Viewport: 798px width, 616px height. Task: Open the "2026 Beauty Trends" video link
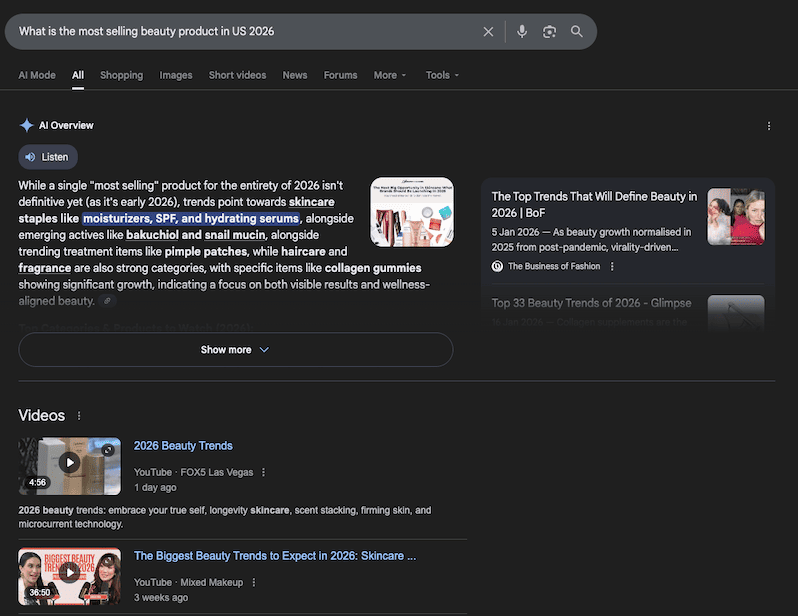click(183, 446)
